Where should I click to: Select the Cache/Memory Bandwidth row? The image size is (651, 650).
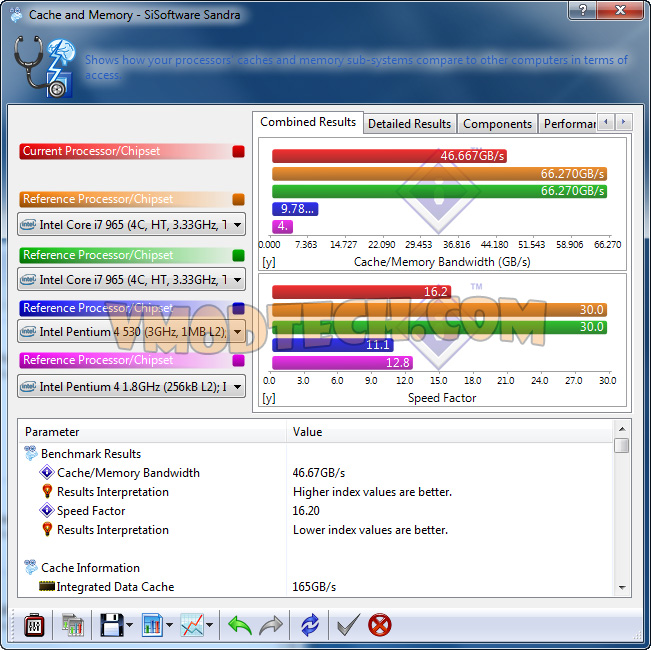pos(316,472)
